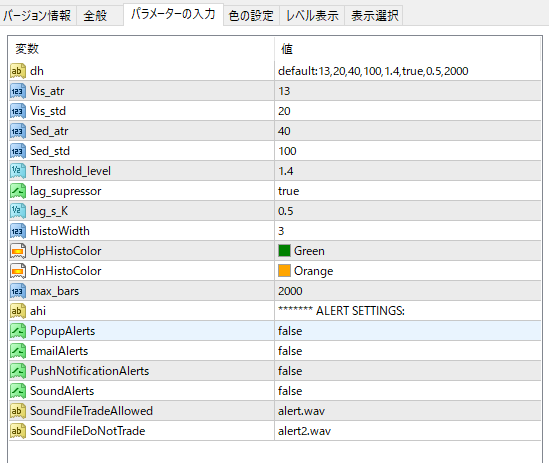Select the SoundFileDoNotTrade variable name
Image resolution: width=549 pixels, height=463 pixels.
click(x=88, y=430)
